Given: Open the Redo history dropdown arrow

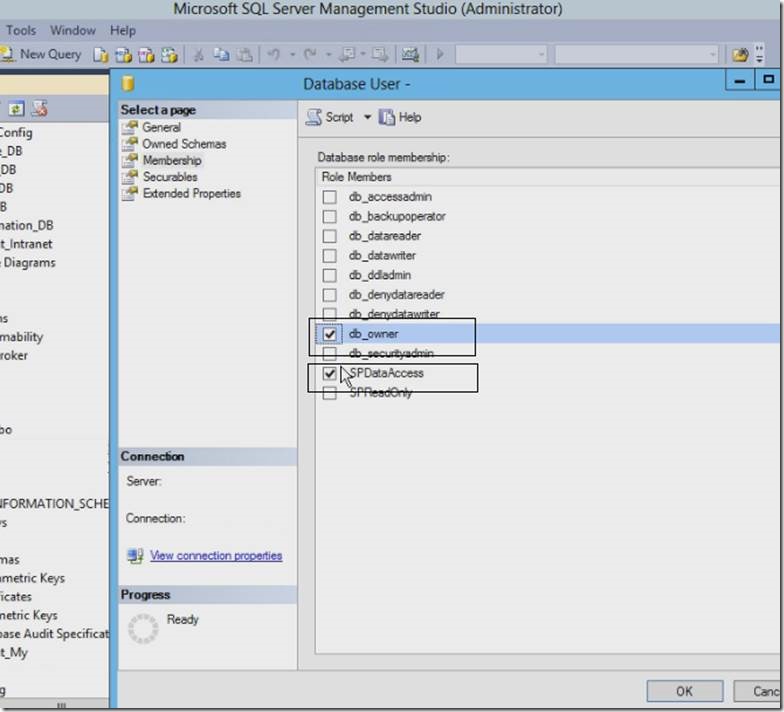Looking at the screenshot, I should coord(329,54).
